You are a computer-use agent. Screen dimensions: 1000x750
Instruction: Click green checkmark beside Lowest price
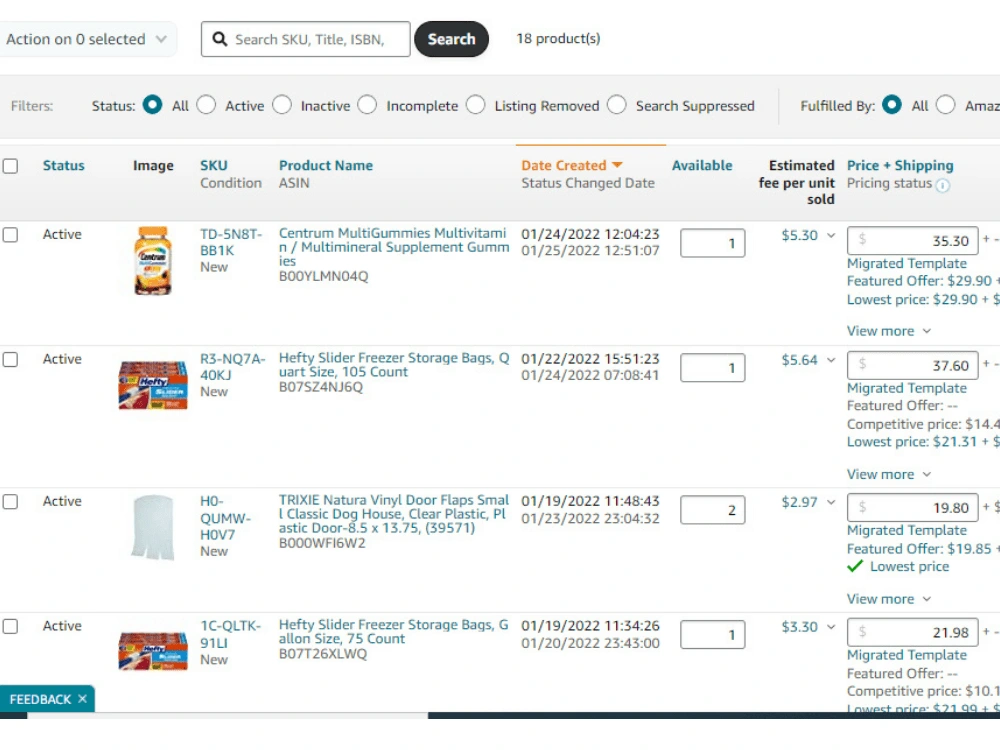tap(855, 566)
